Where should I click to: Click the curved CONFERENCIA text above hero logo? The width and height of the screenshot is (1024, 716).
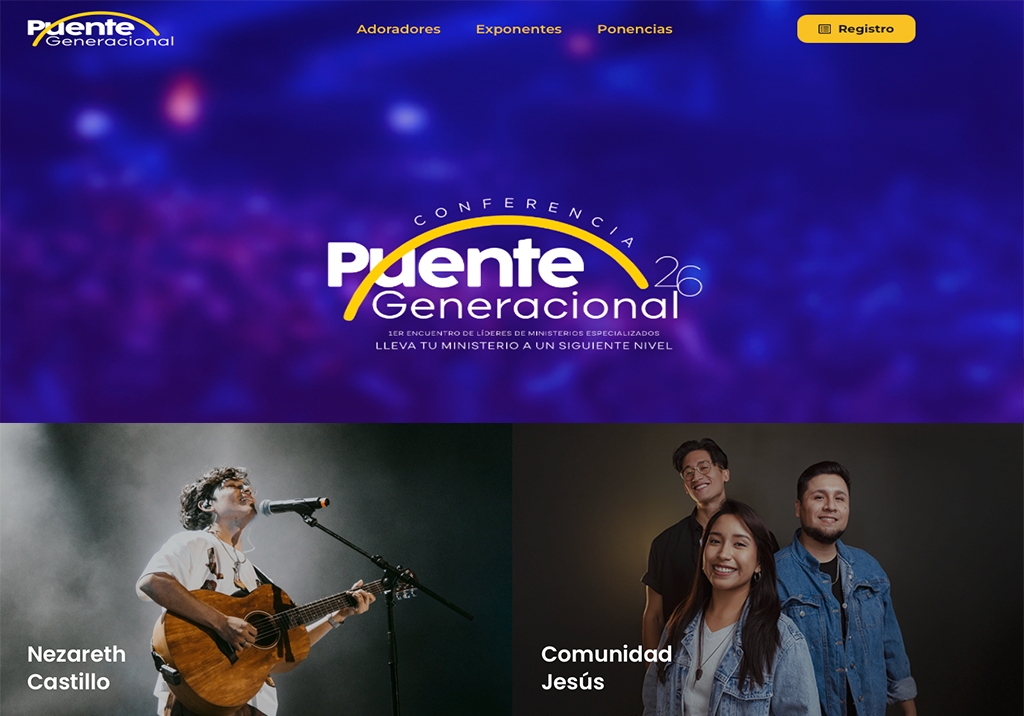(x=524, y=216)
